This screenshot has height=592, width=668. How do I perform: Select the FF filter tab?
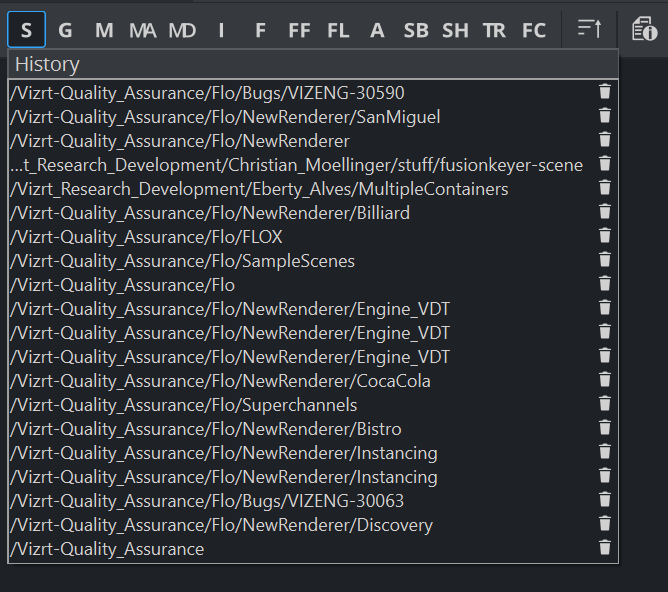(x=299, y=30)
